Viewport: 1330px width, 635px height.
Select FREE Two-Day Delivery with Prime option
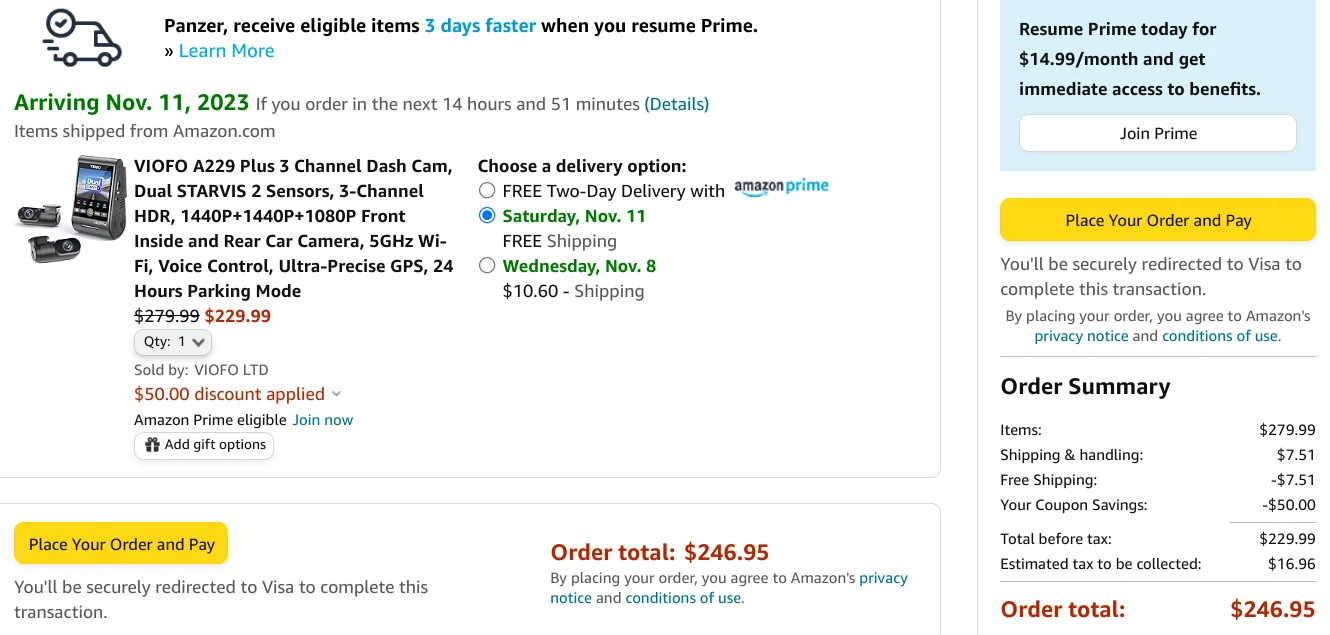click(x=487, y=191)
